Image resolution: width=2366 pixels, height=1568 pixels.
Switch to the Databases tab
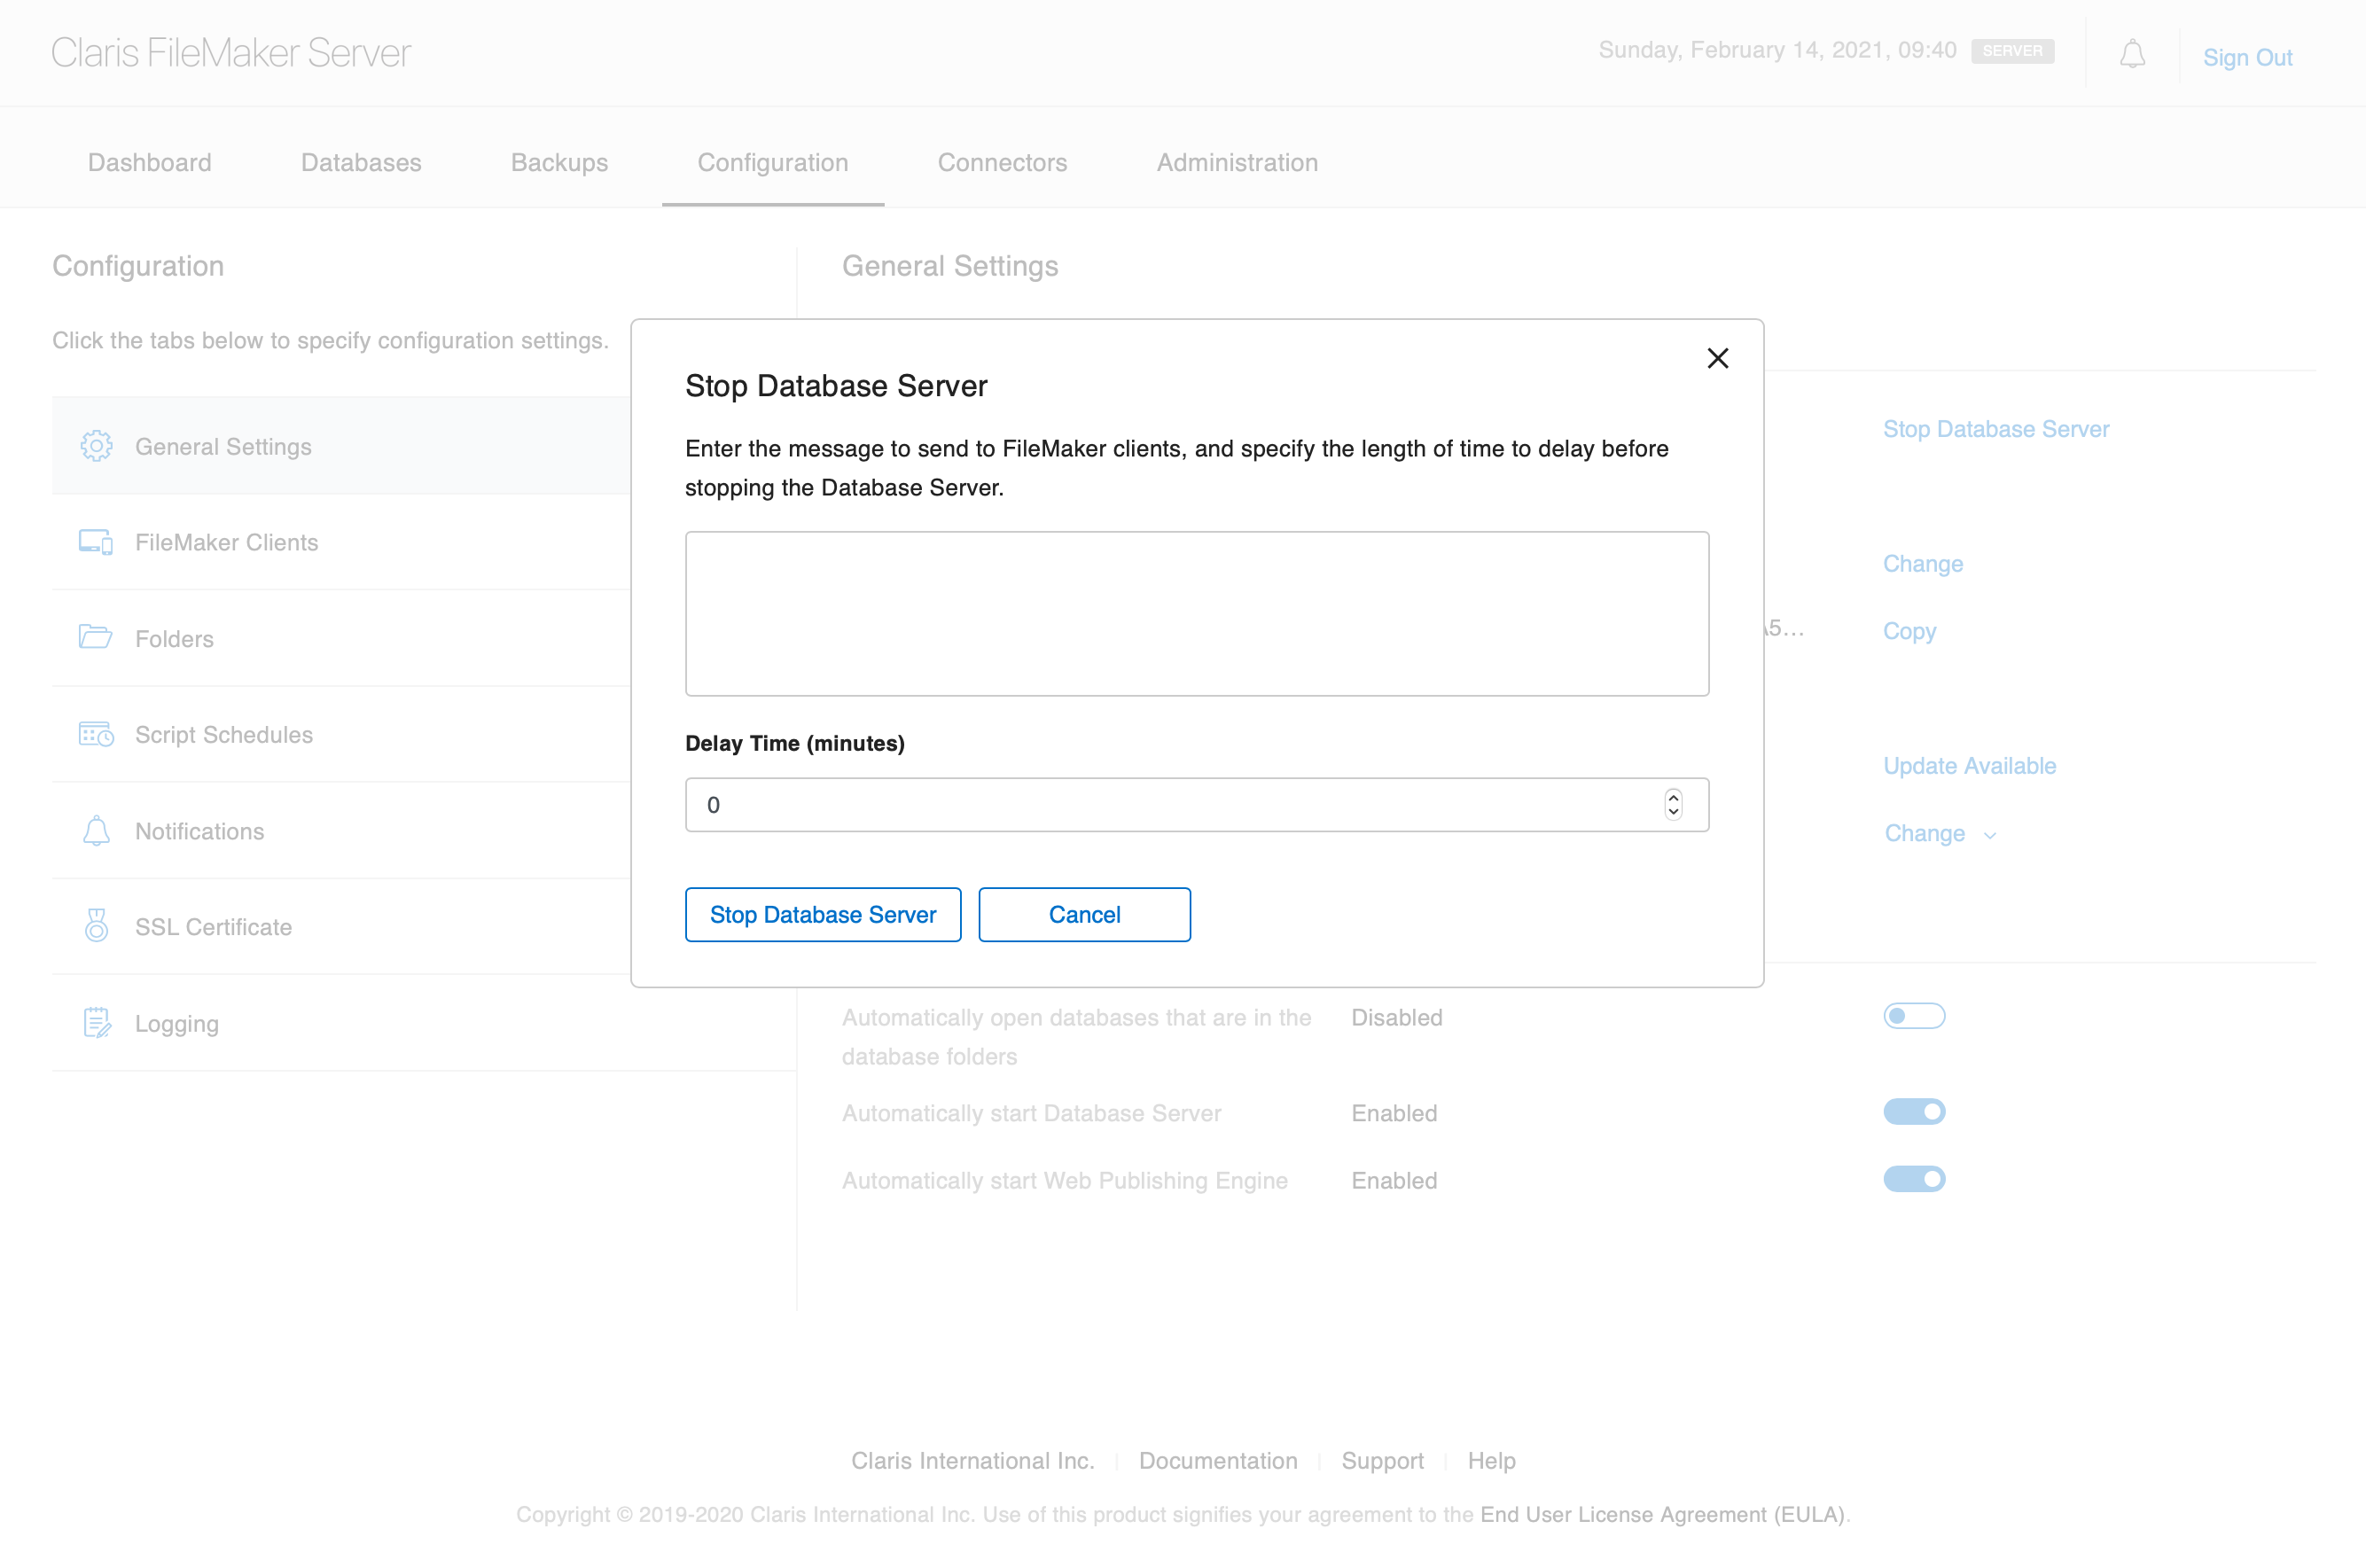[361, 162]
